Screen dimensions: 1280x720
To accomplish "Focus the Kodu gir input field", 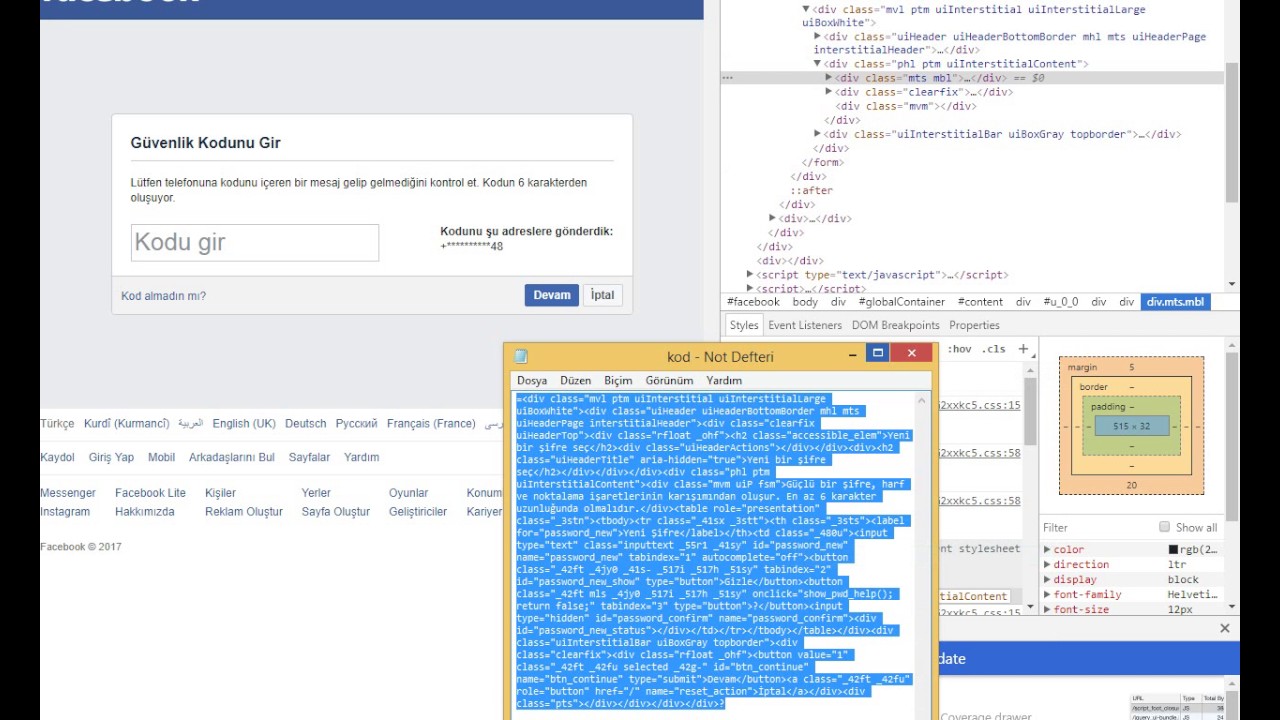I will [x=255, y=242].
